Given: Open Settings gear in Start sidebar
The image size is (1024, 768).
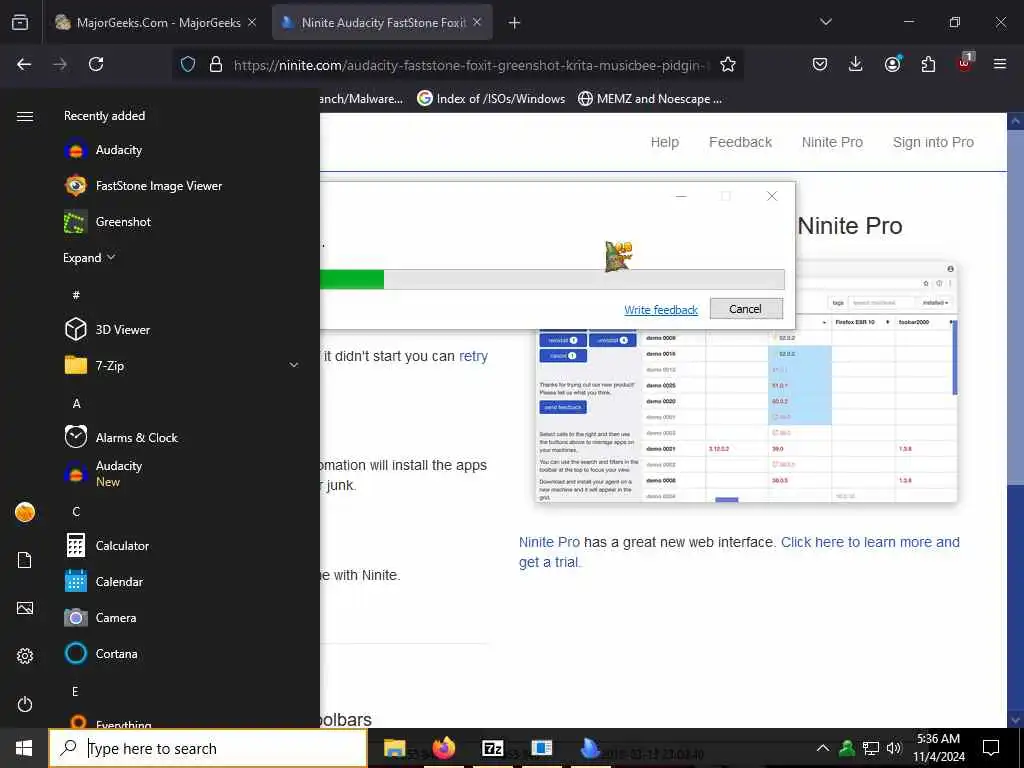Looking at the screenshot, I should point(25,656).
